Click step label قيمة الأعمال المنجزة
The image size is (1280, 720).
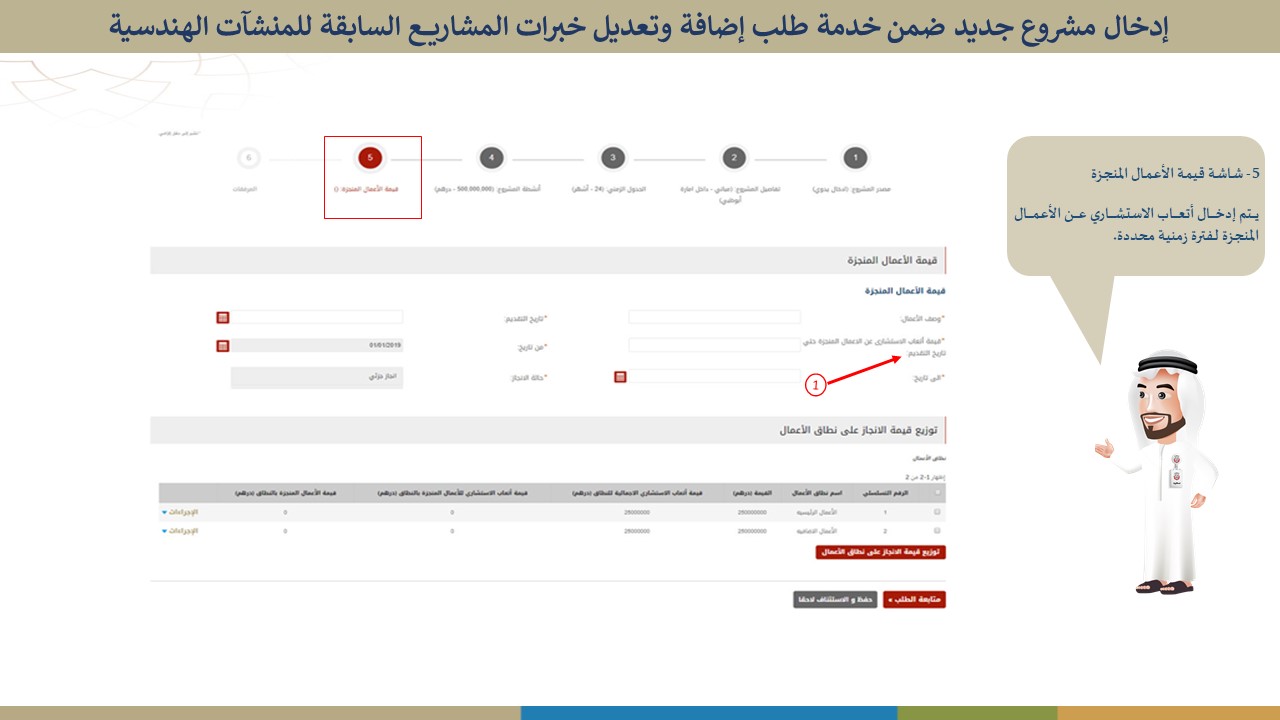coord(369,188)
